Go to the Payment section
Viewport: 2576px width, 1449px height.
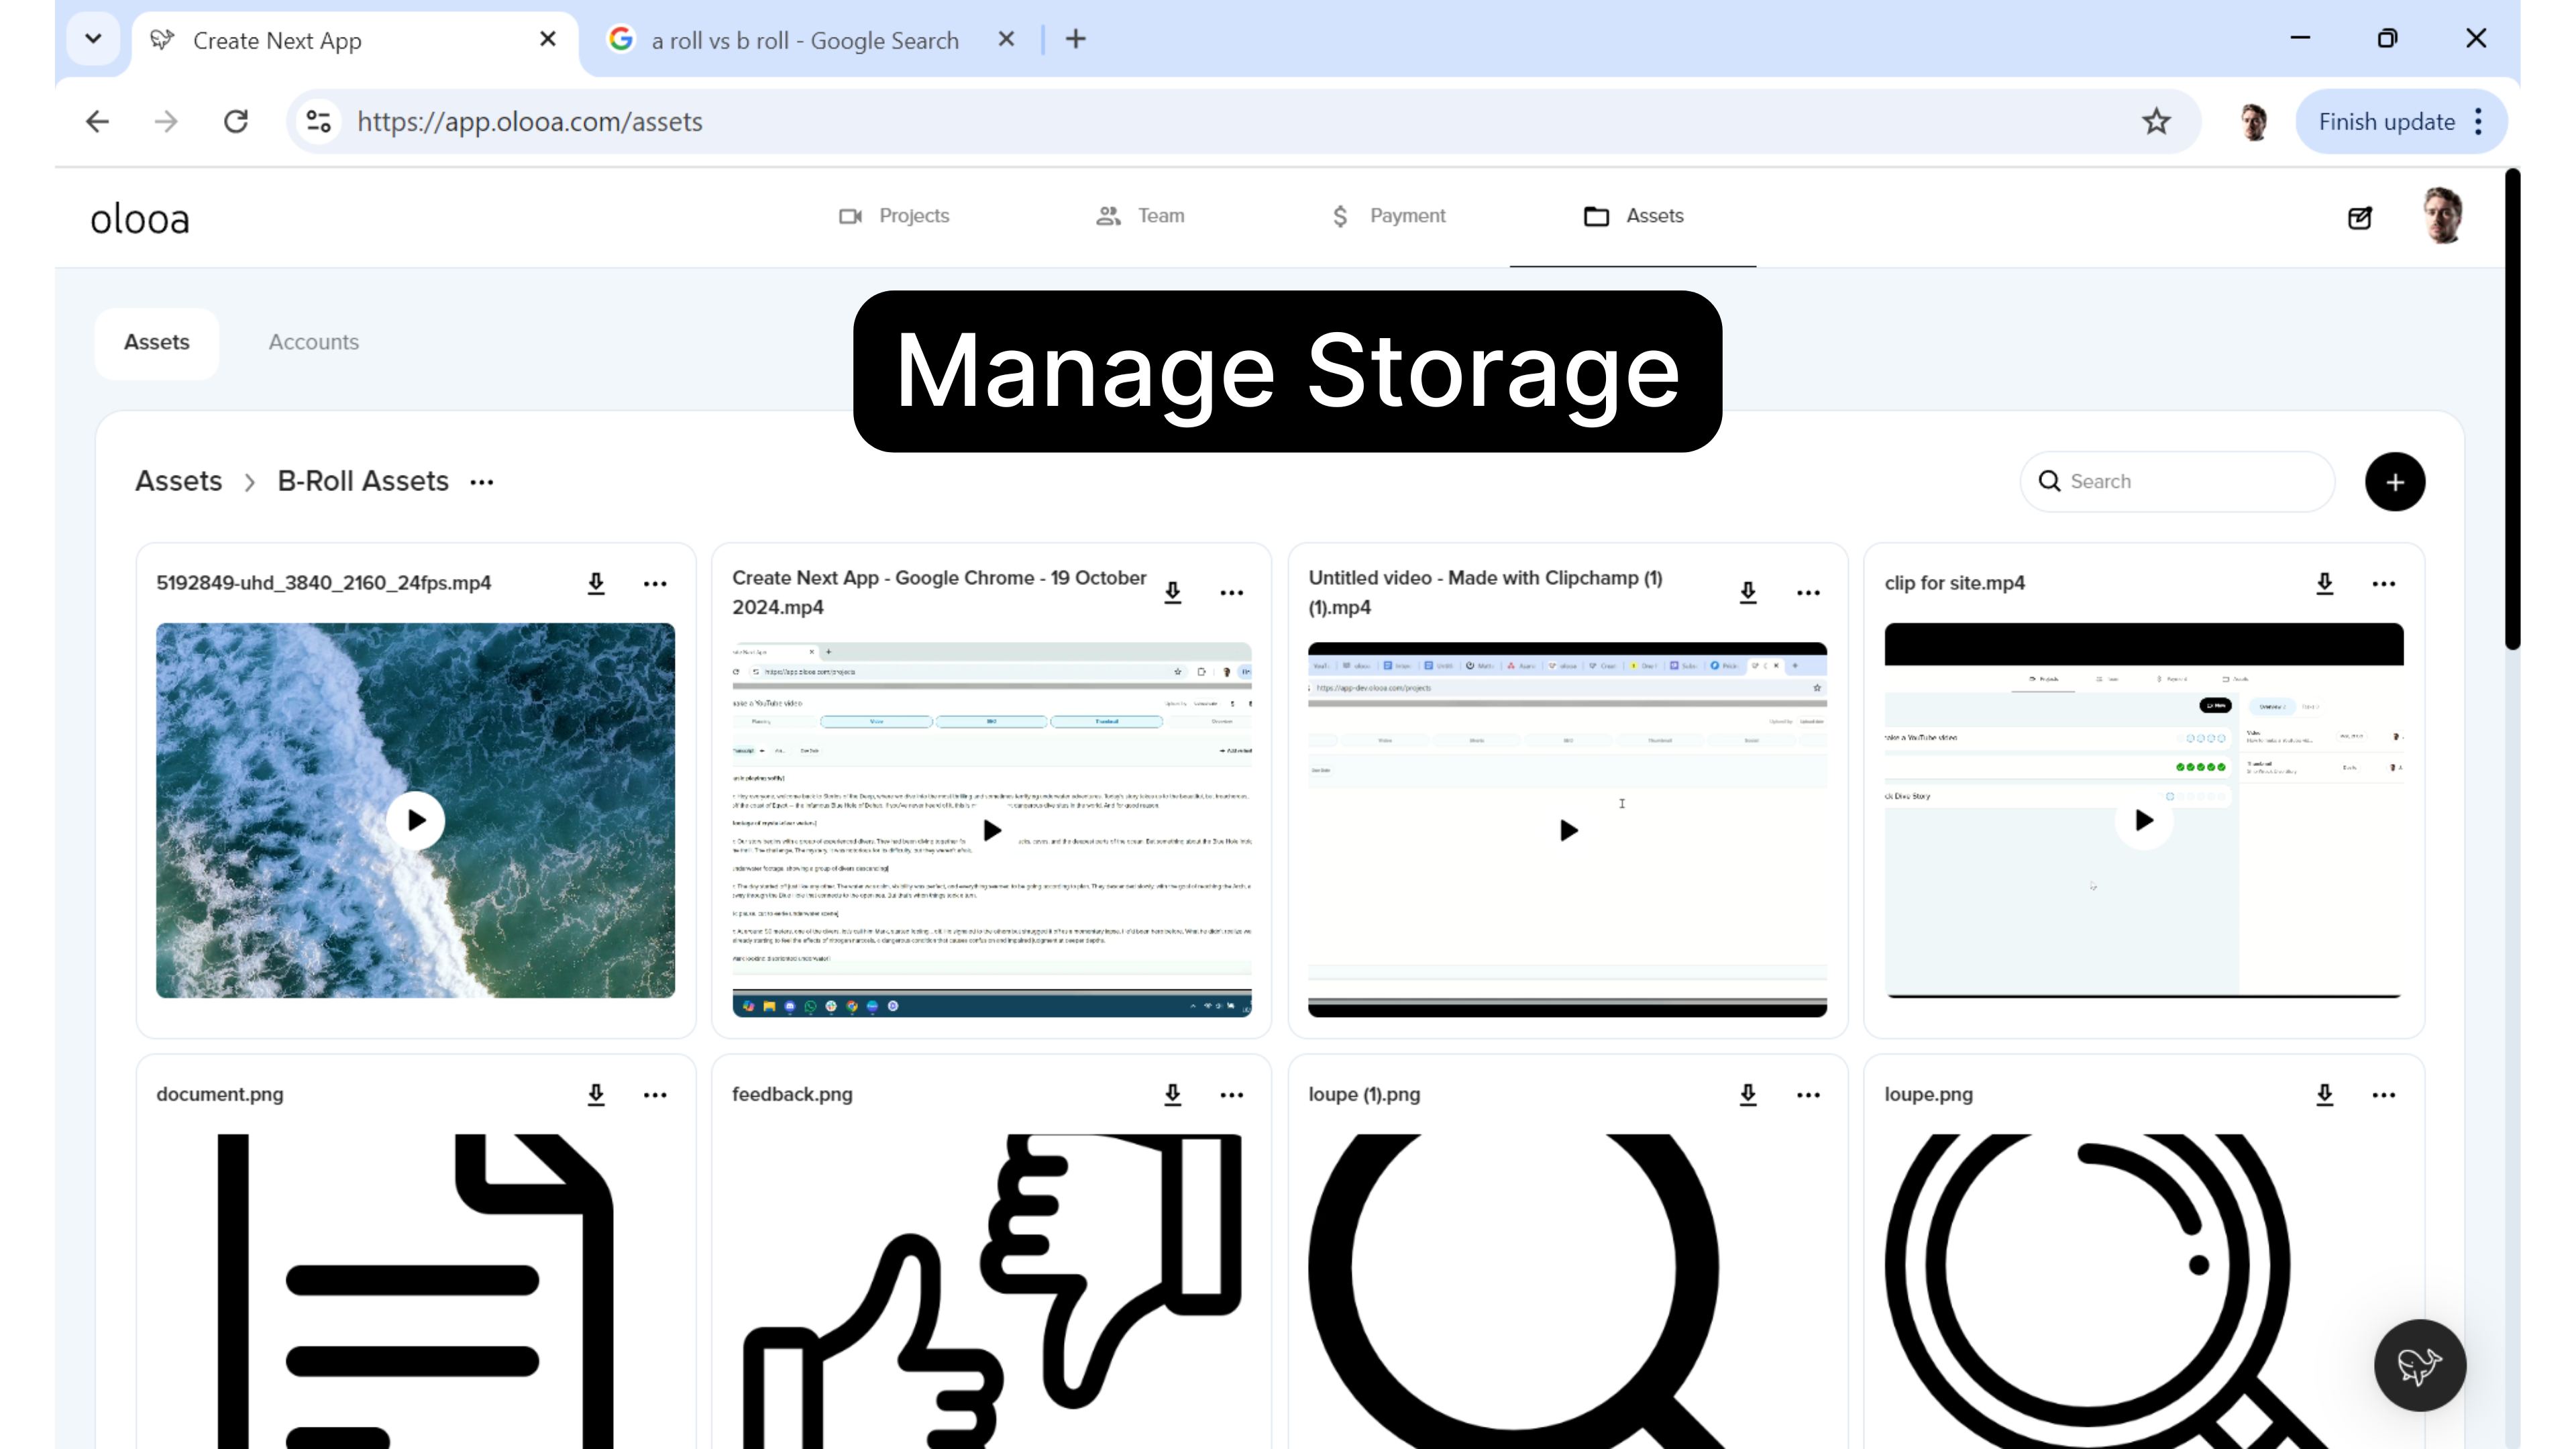pos(1388,216)
